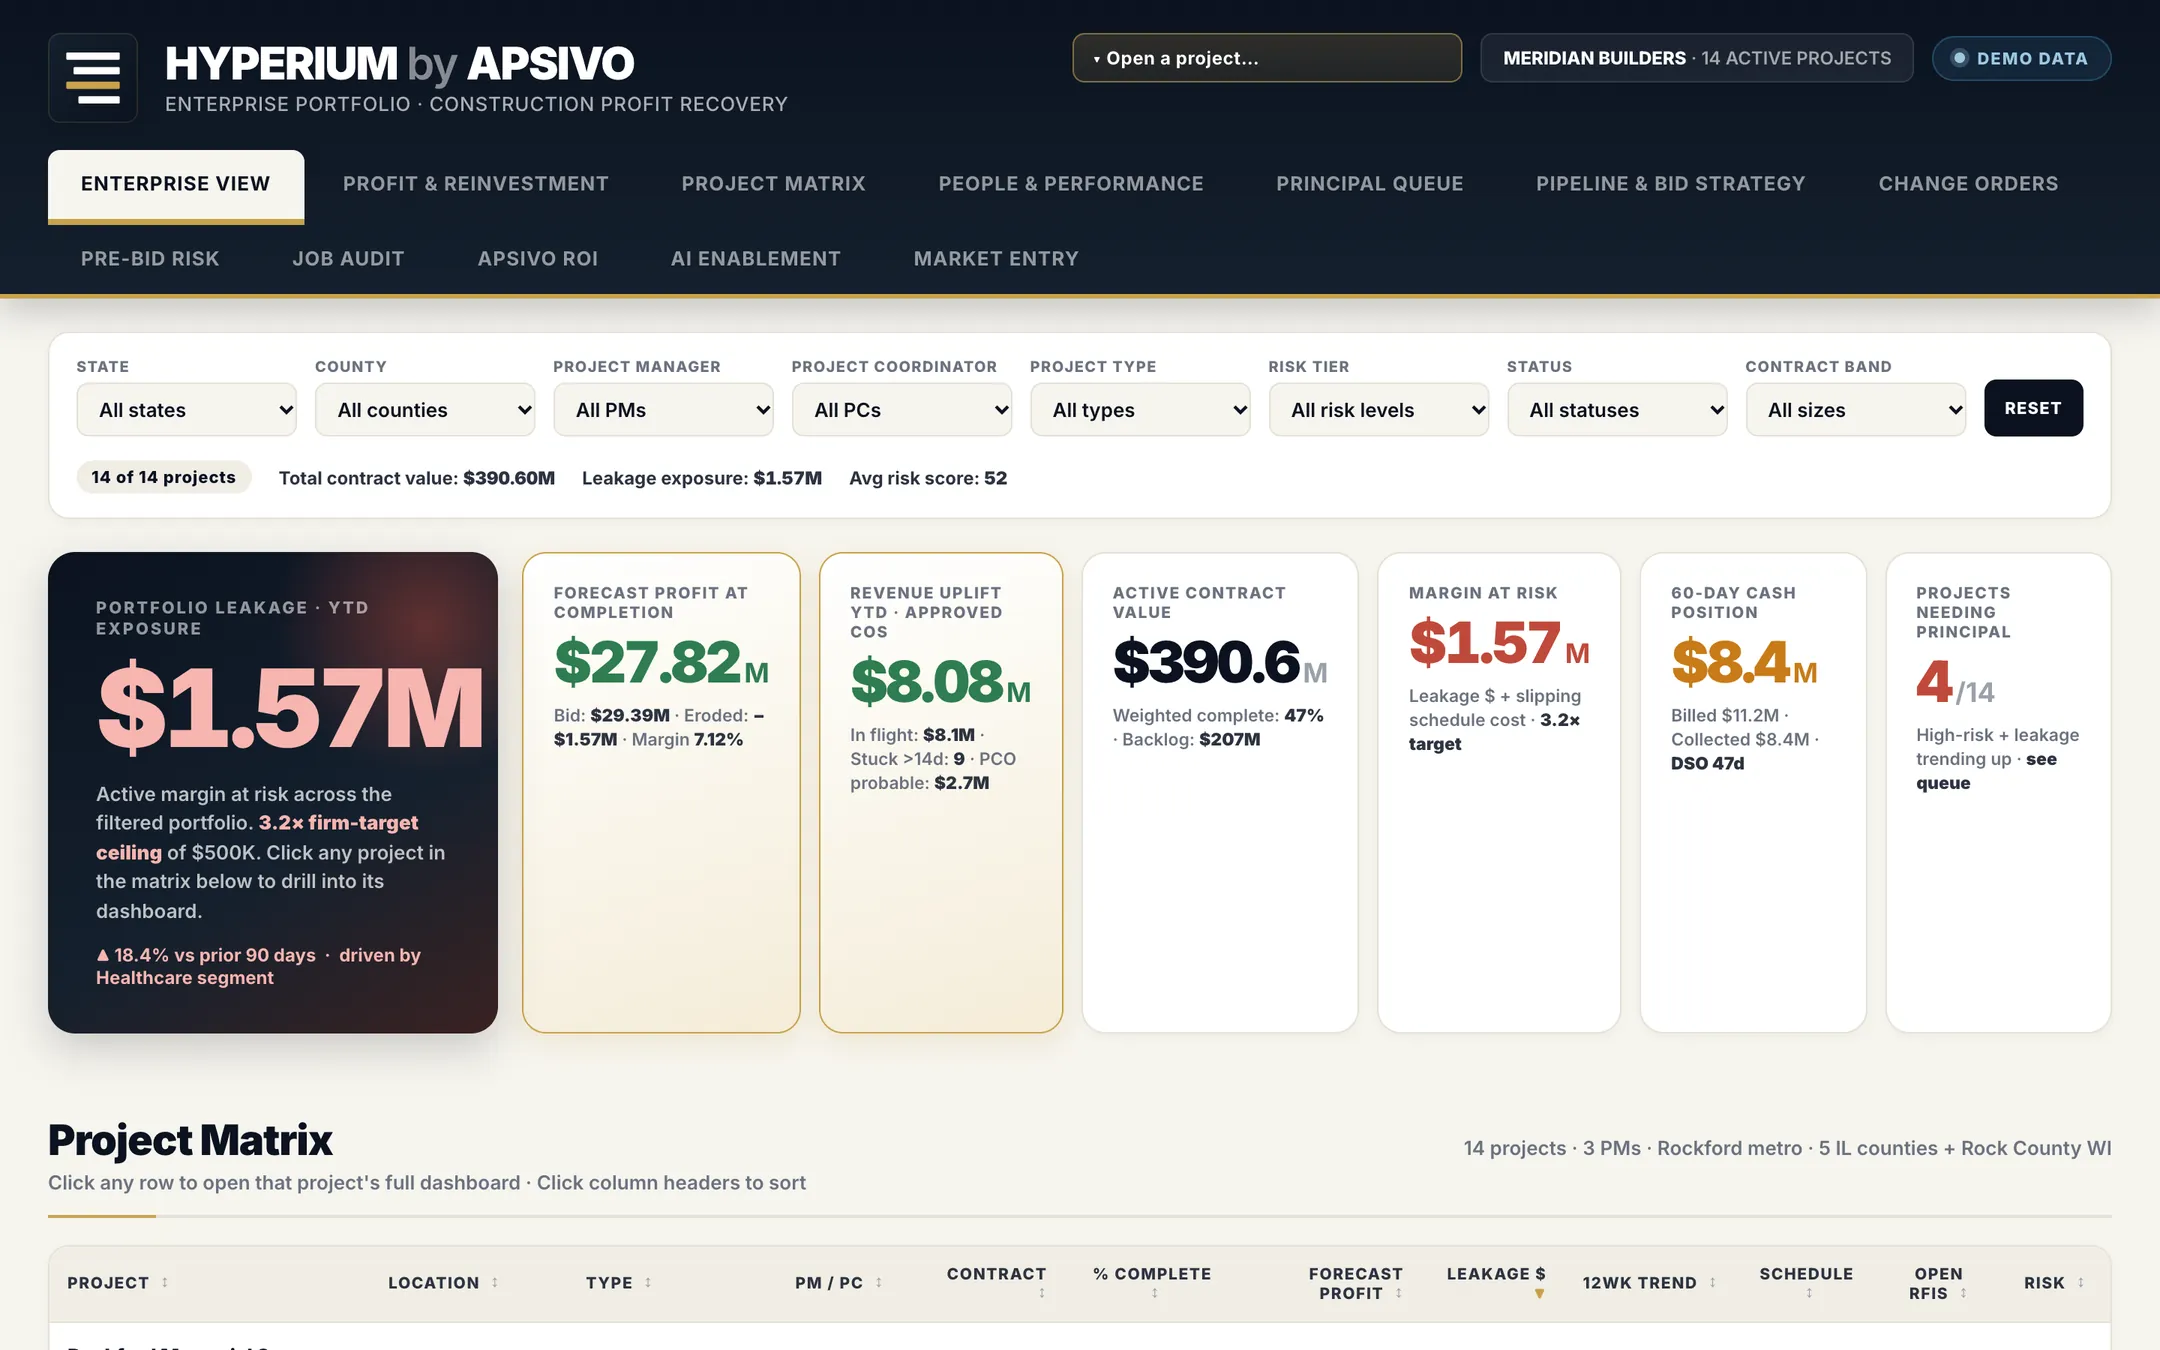
Task: Open People & Performance tab
Action: (x=1071, y=184)
